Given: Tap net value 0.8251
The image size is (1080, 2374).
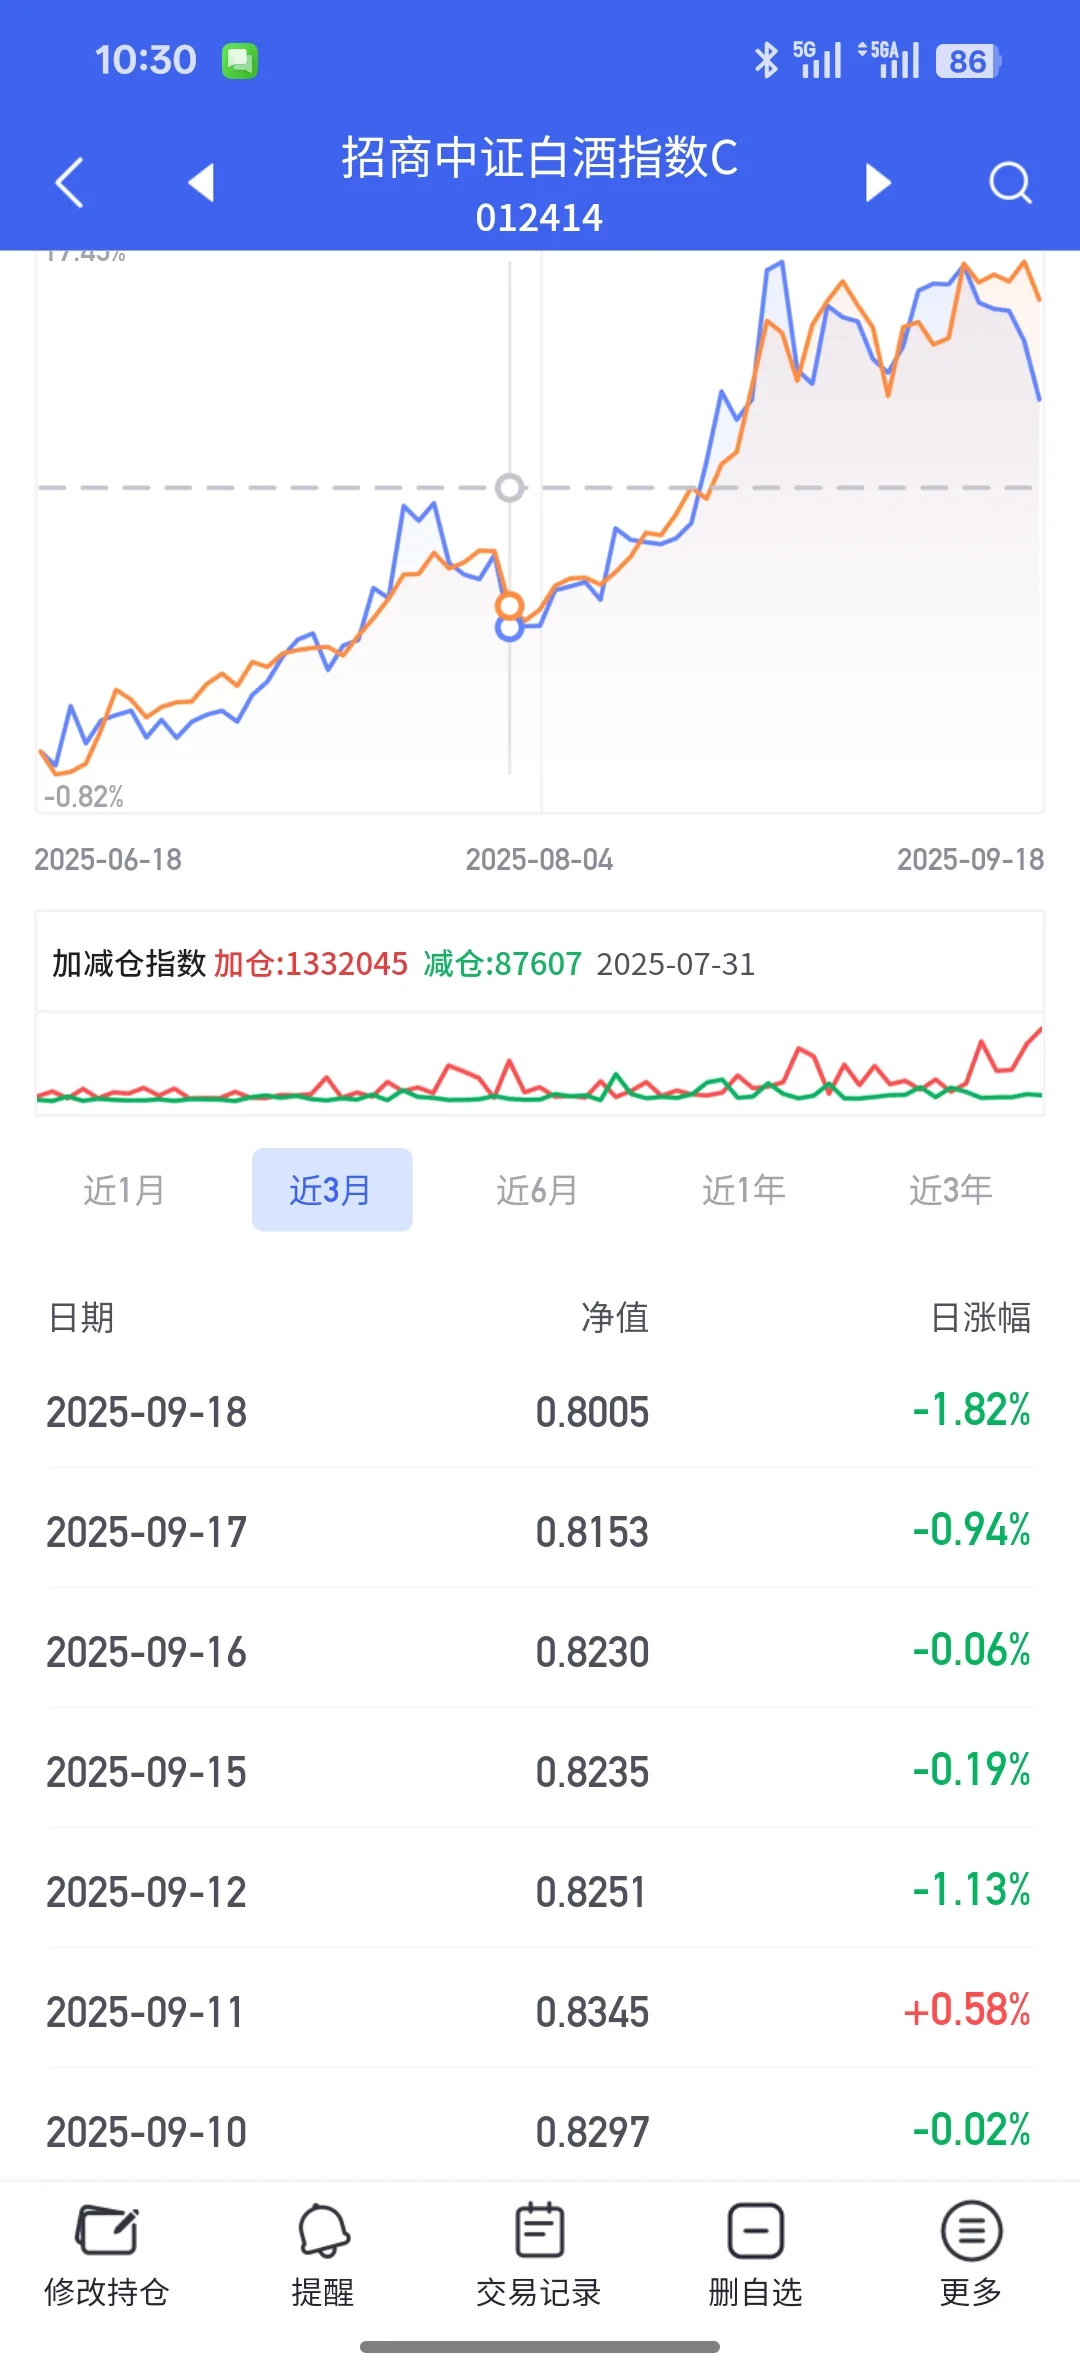Looking at the screenshot, I should click(591, 1893).
